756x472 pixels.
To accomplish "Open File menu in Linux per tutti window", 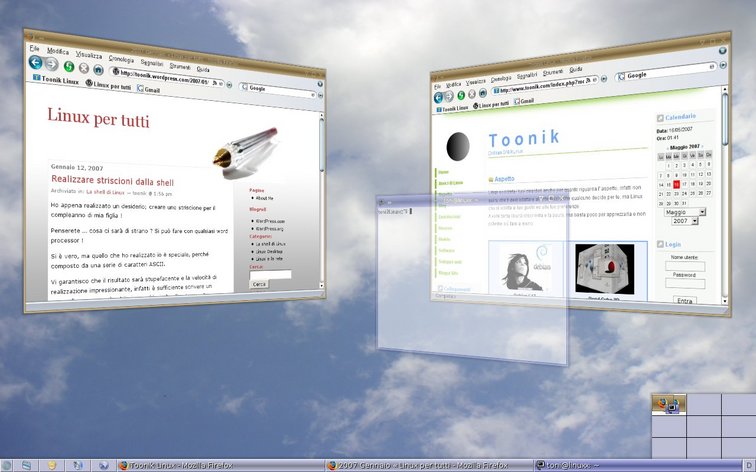I will click(34, 48).
